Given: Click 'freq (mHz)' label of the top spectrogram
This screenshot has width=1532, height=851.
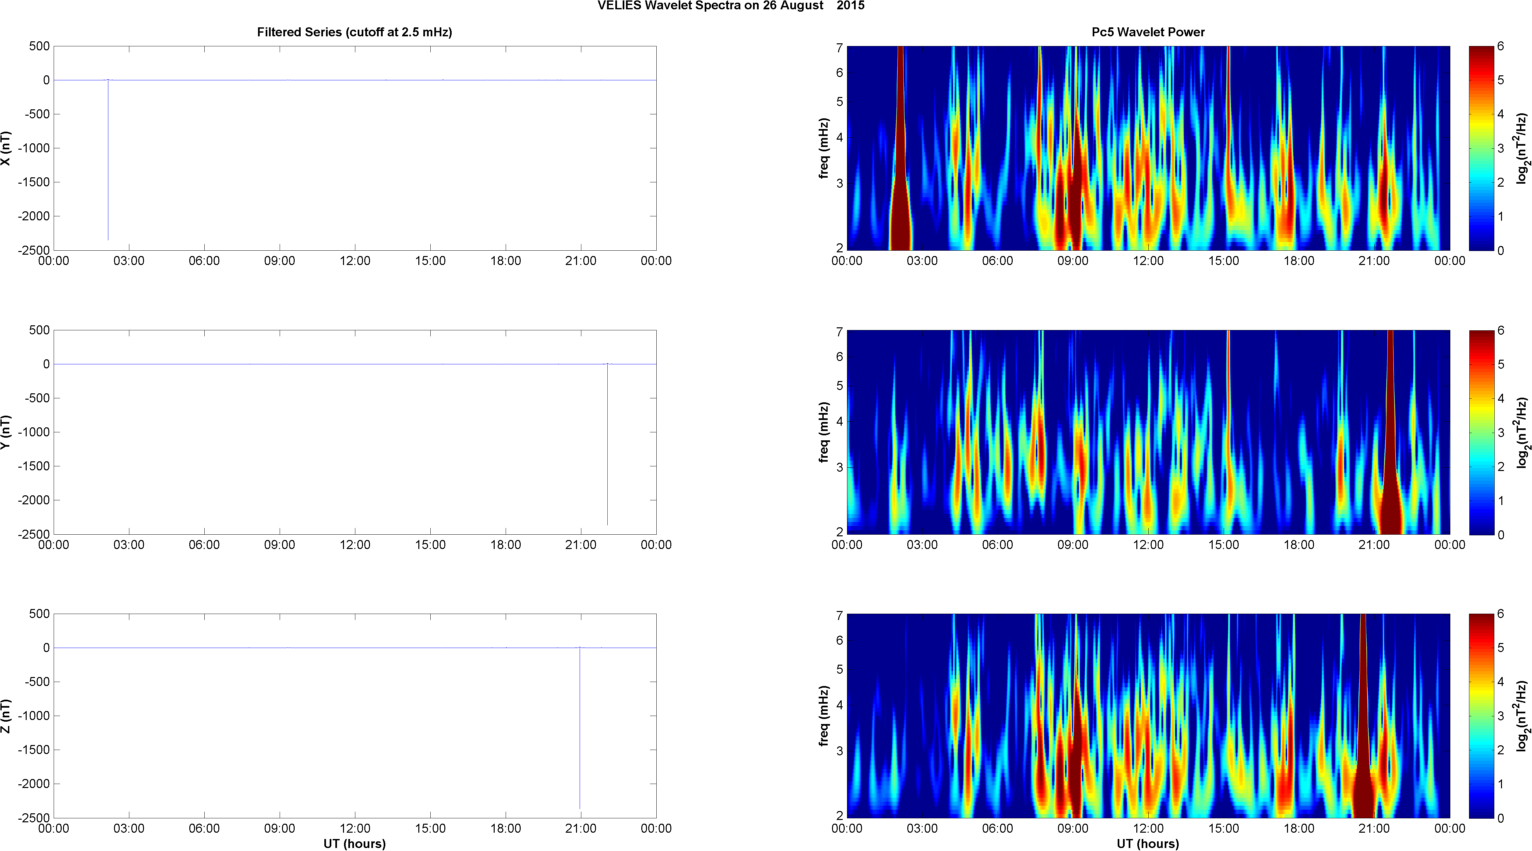Looking at the screenshot, I should point(823,148).
